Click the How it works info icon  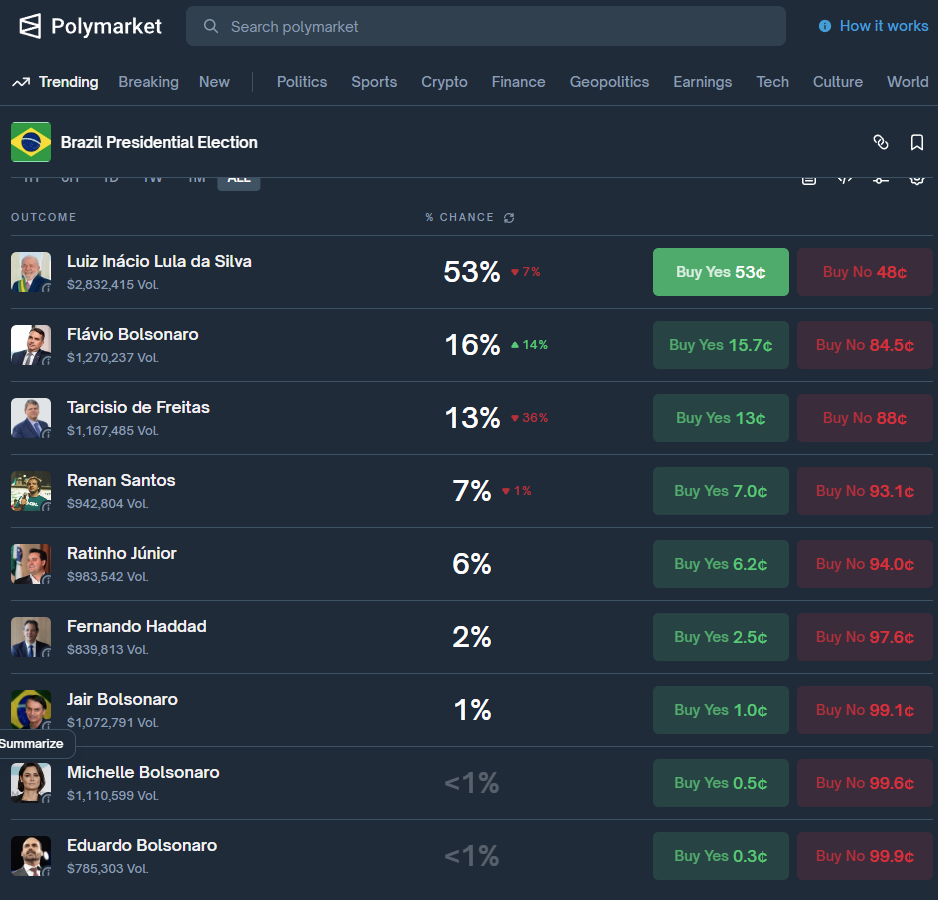[x=825, y=26]
